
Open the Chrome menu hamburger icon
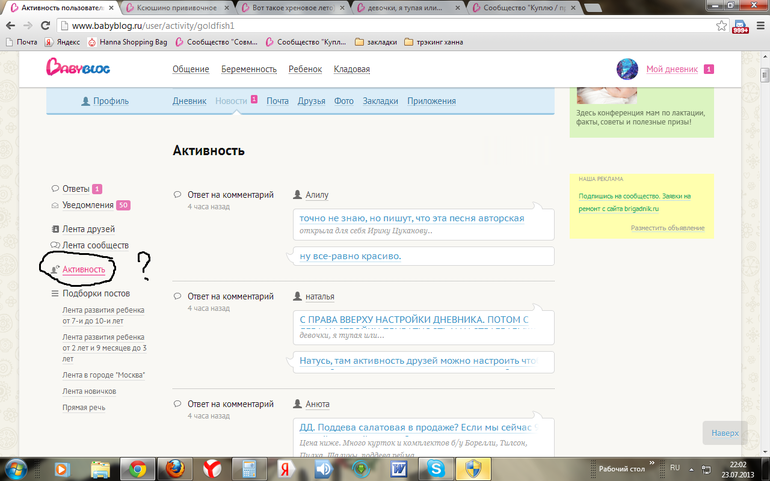(760, 26)
